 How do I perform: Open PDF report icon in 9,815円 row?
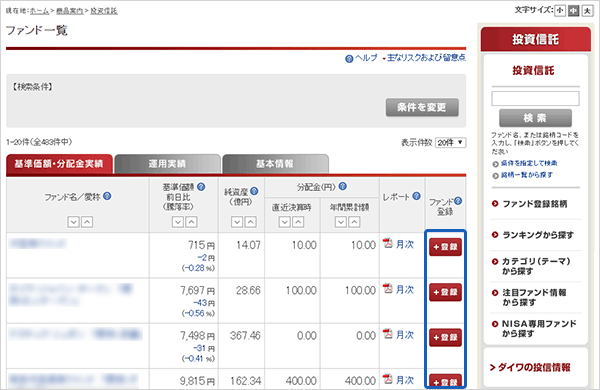pos(388,379)
